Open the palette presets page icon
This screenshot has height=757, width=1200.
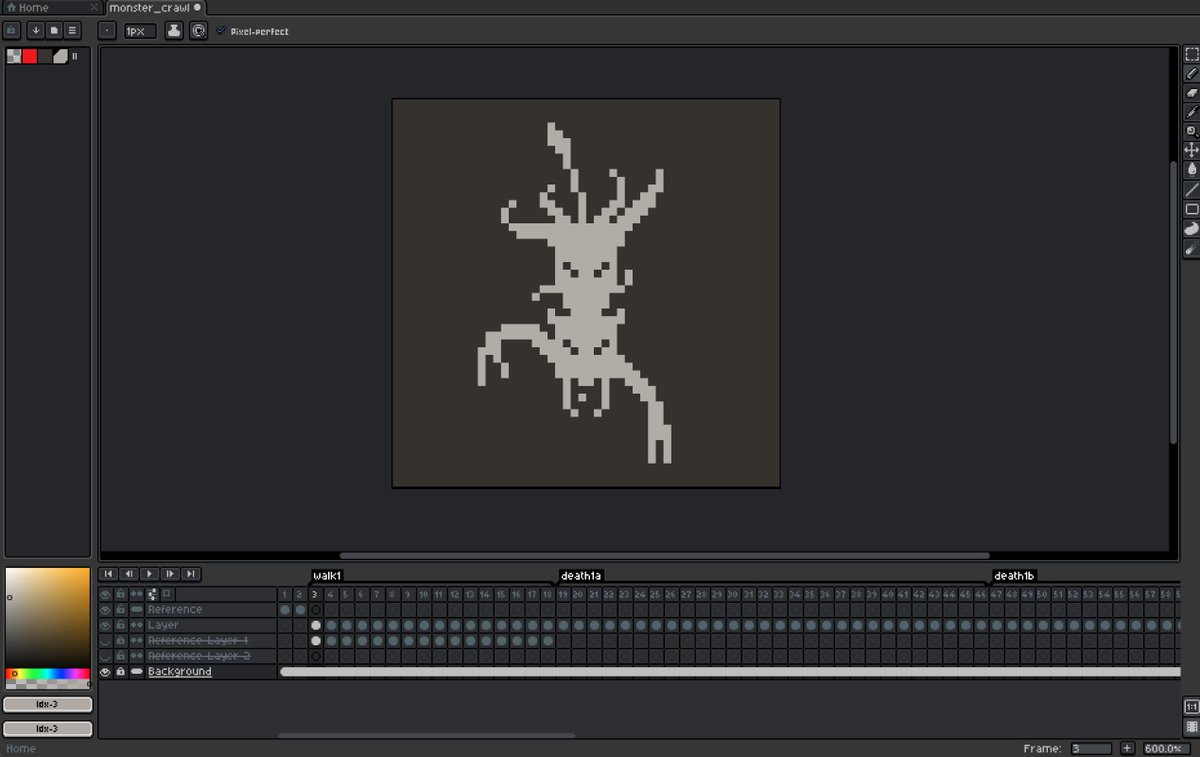54,31
